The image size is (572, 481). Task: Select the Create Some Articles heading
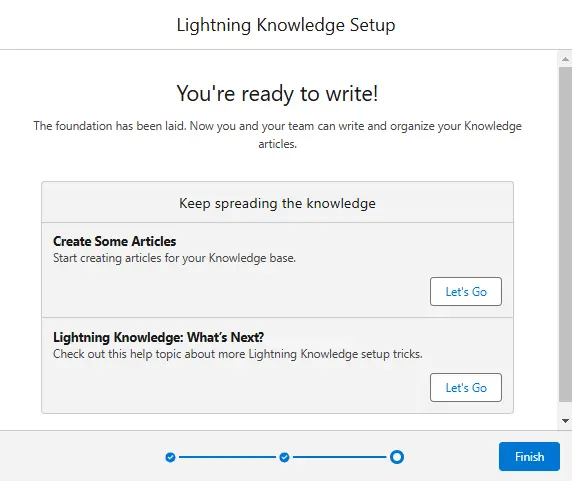coord(115,241)
